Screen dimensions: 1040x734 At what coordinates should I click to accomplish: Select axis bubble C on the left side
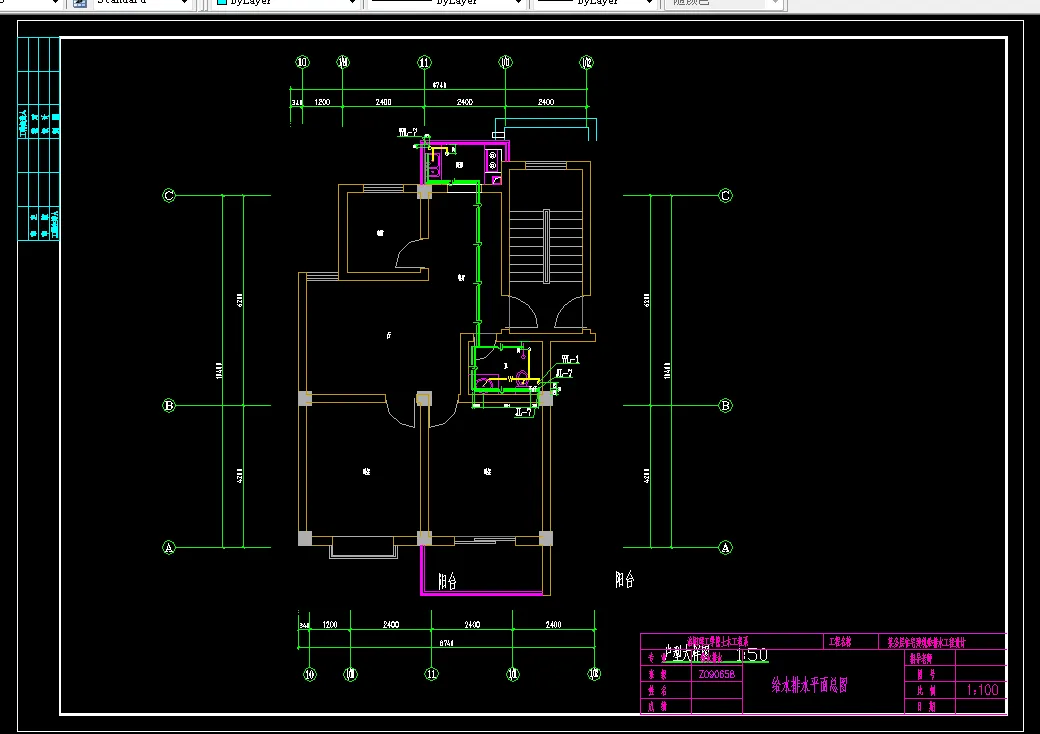point(169,196)
